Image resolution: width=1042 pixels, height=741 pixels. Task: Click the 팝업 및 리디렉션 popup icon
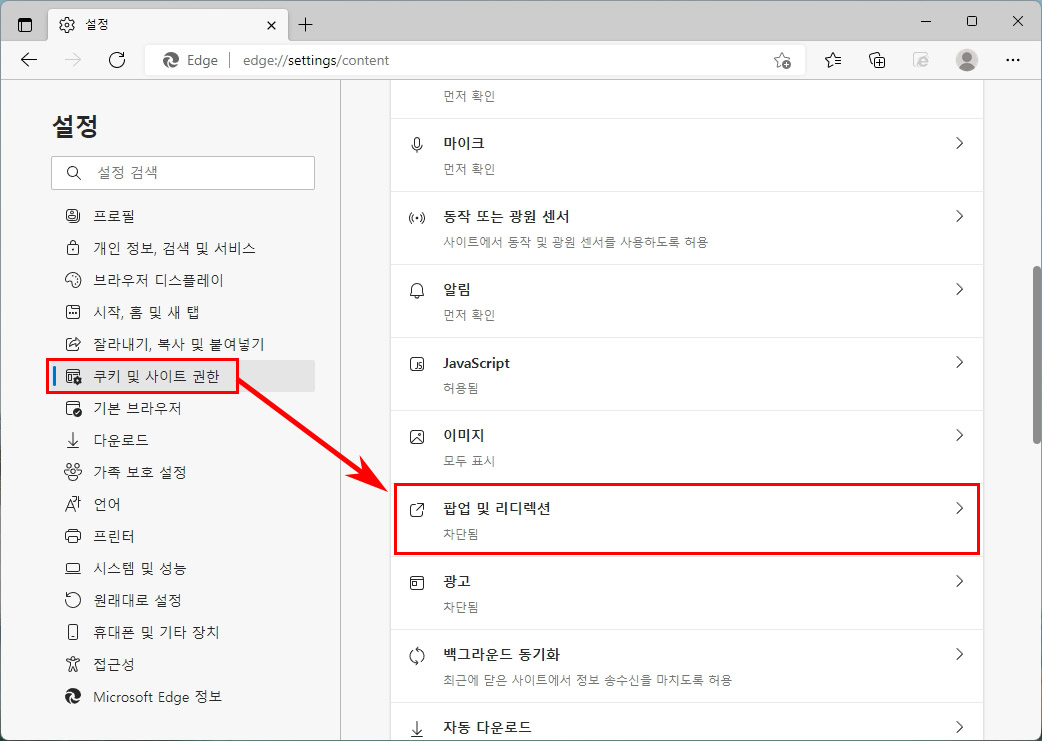click(417, 510)
